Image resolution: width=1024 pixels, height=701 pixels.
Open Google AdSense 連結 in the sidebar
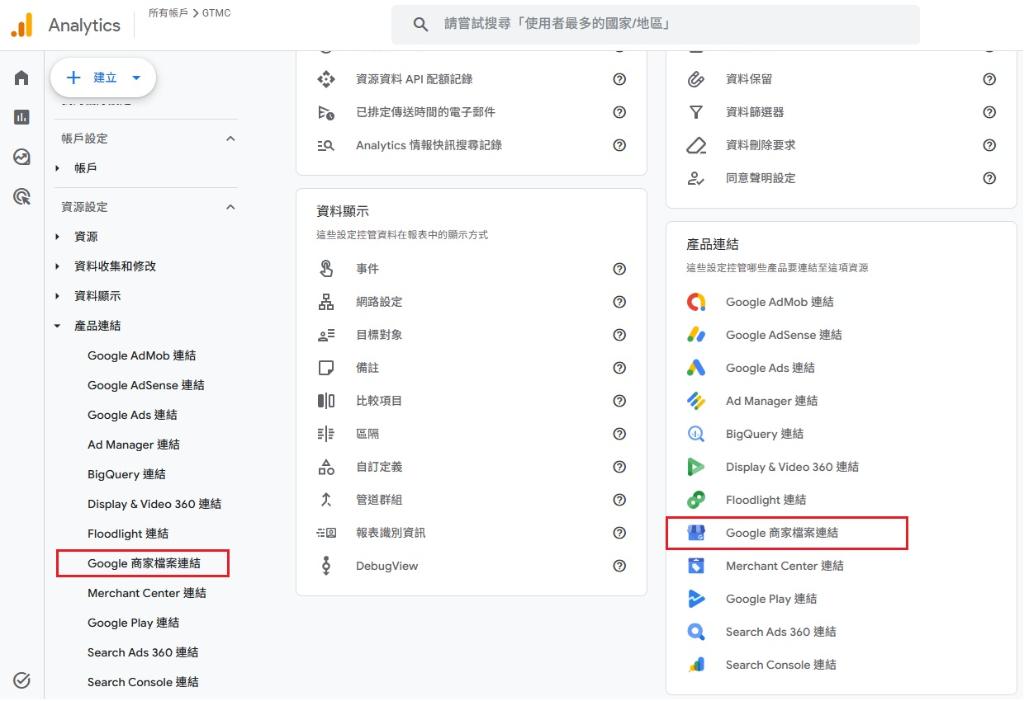146,385
